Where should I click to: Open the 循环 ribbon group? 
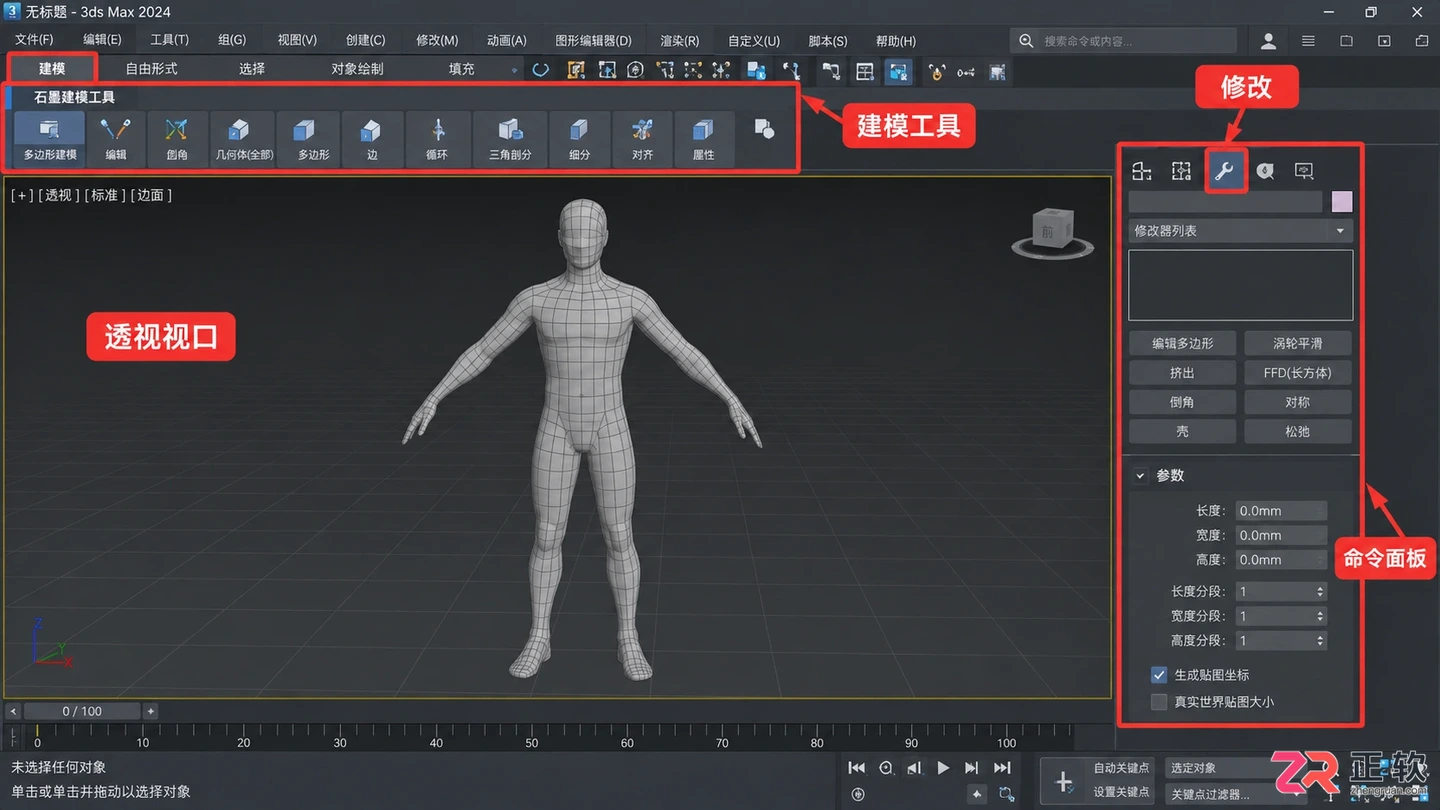click(x=437, y=138)
